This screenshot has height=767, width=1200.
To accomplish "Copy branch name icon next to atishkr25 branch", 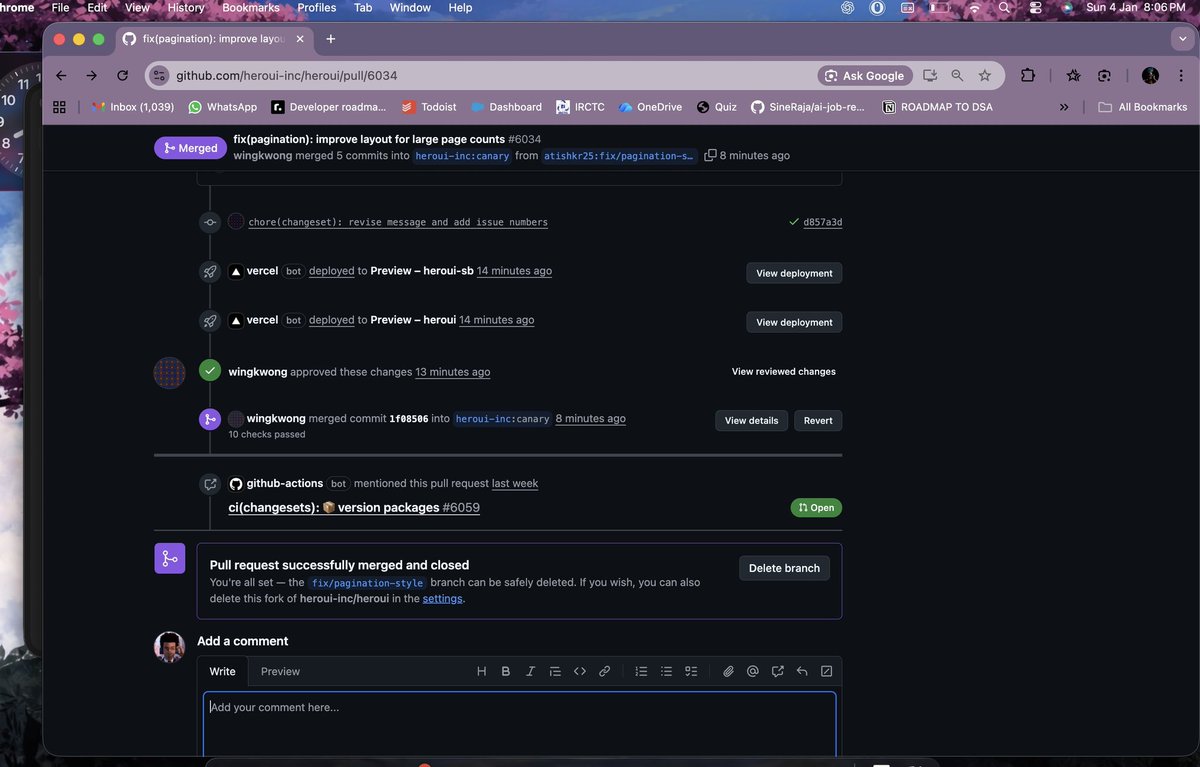I will 710,156.
